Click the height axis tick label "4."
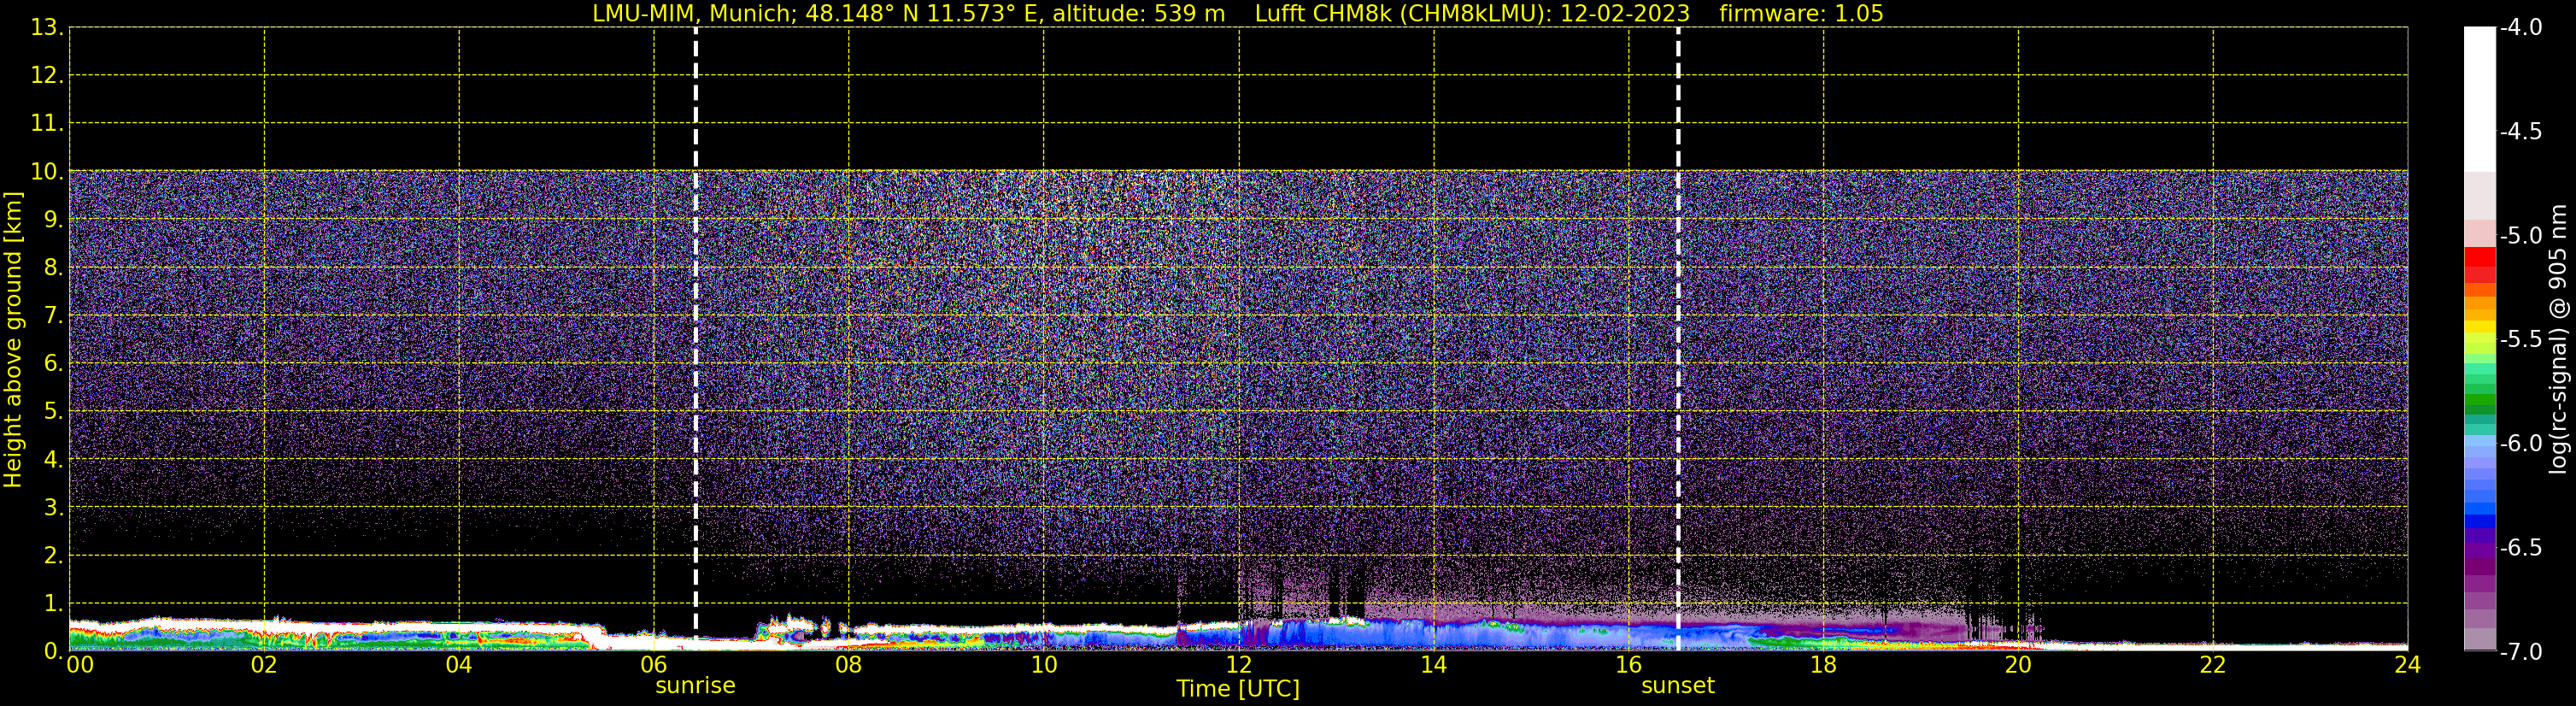The height and width of the screenshot is (706, 2576). 54,459
